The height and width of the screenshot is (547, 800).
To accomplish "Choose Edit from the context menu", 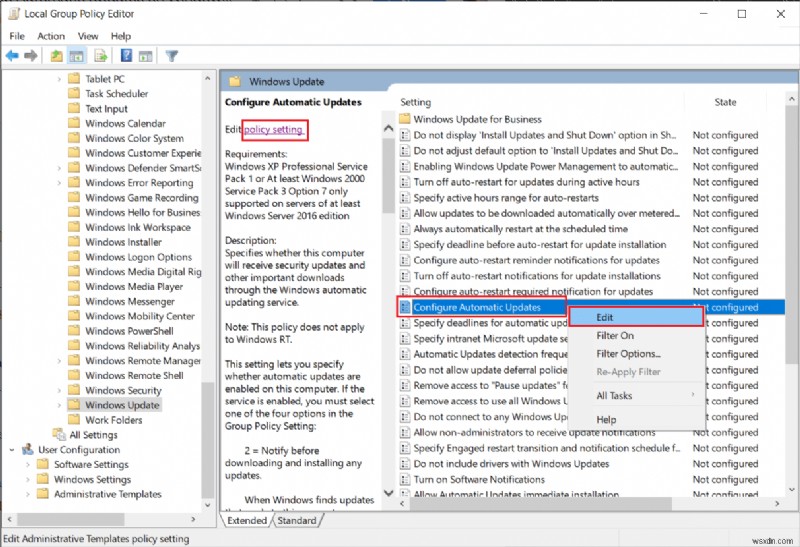I will [636, 317].
